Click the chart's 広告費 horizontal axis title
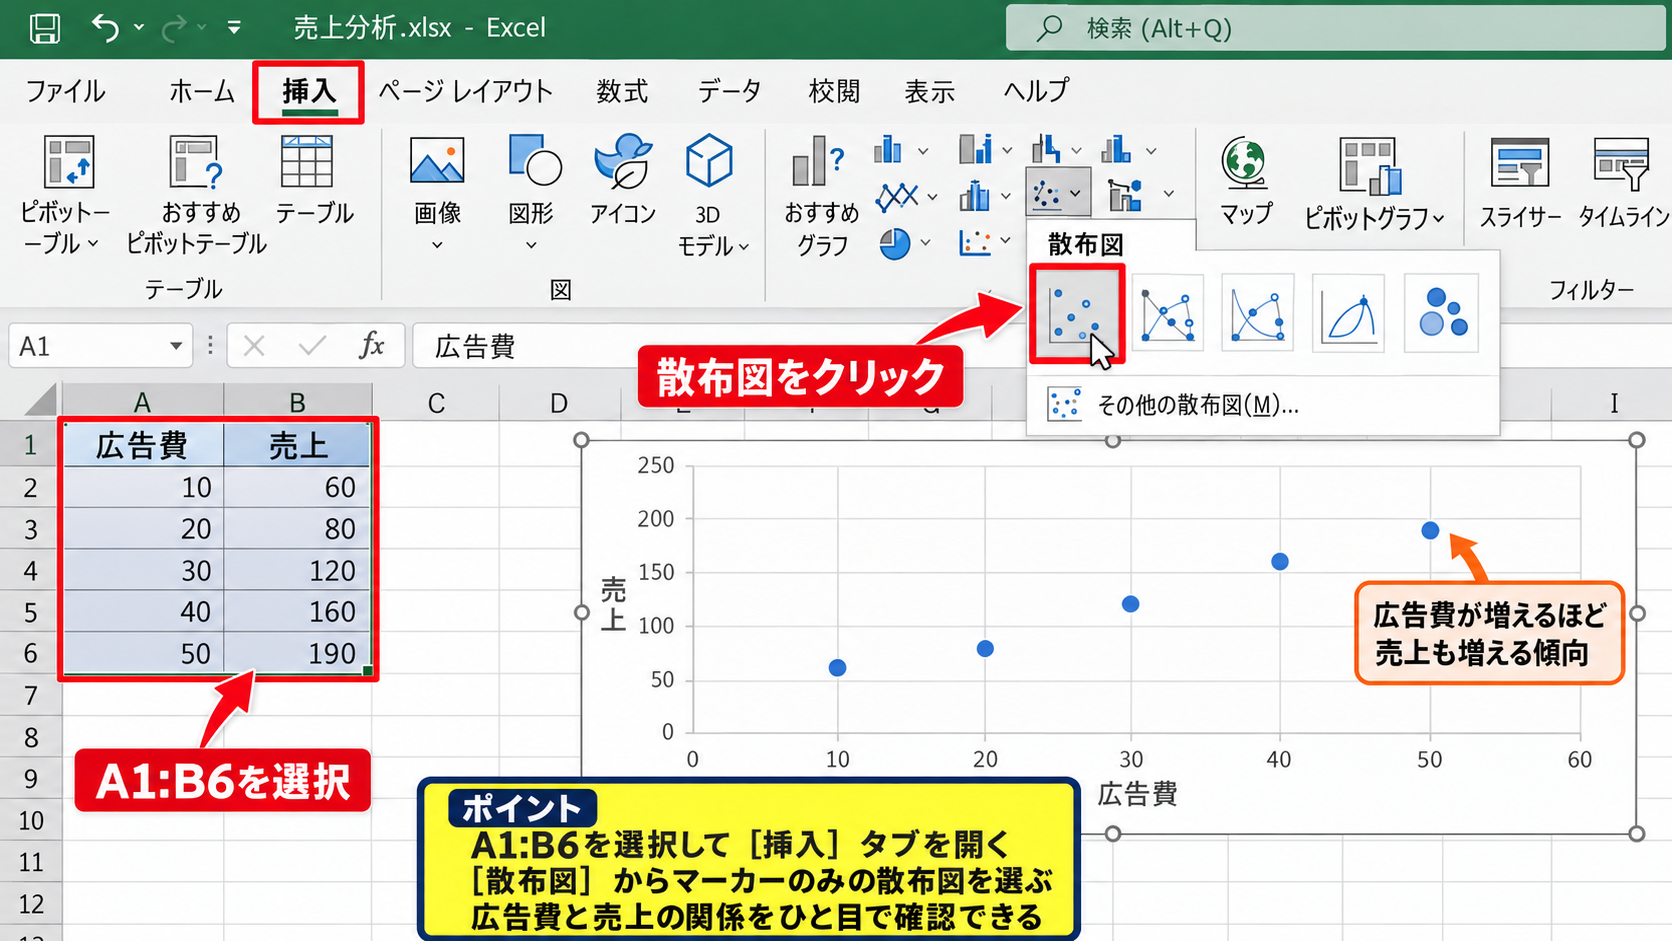The image size is (1672, 941). tap(1137, 794)
